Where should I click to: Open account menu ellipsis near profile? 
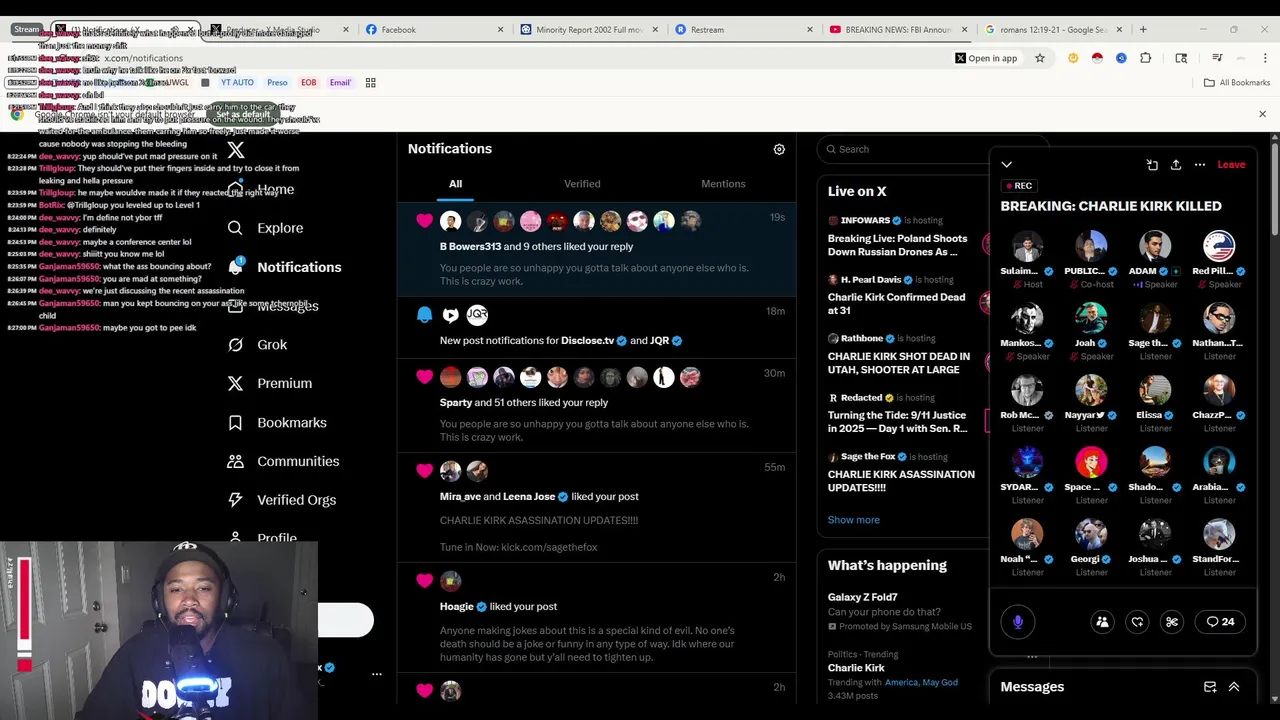(376, 674)
